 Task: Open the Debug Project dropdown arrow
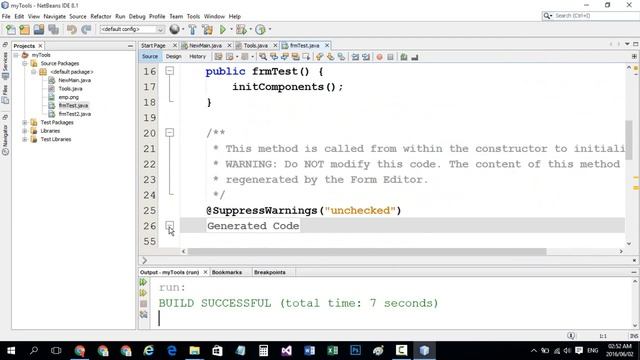[250, 29]
